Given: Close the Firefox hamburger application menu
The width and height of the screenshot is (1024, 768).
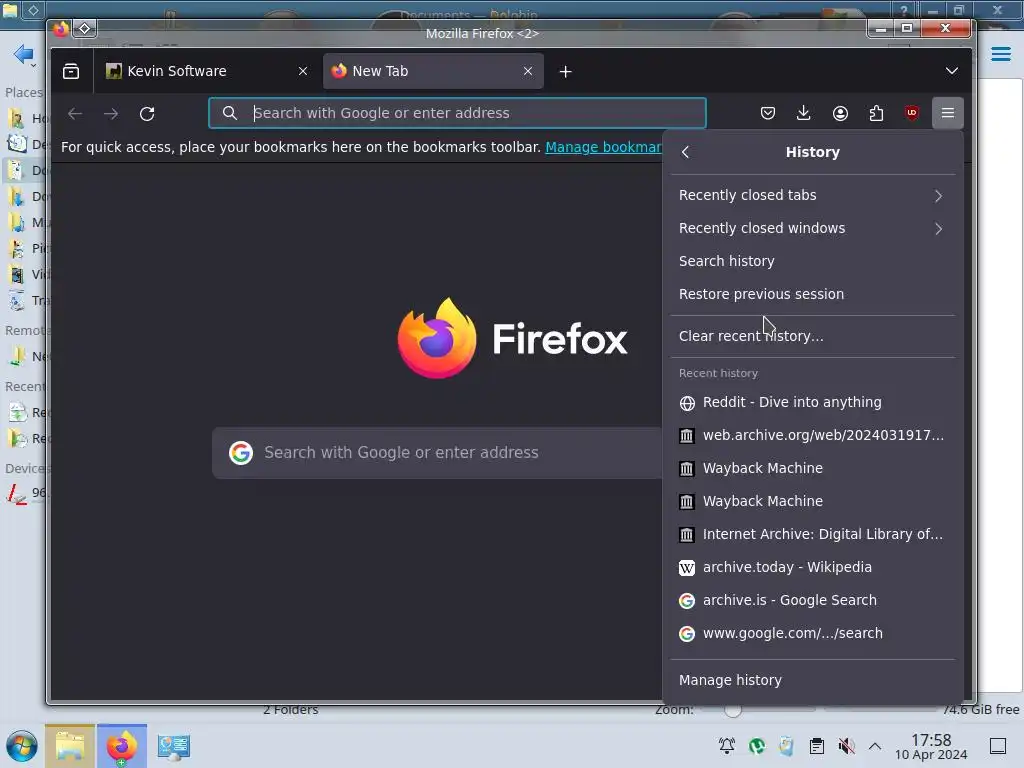Looking at the screenshot, I should coord(948,113).
